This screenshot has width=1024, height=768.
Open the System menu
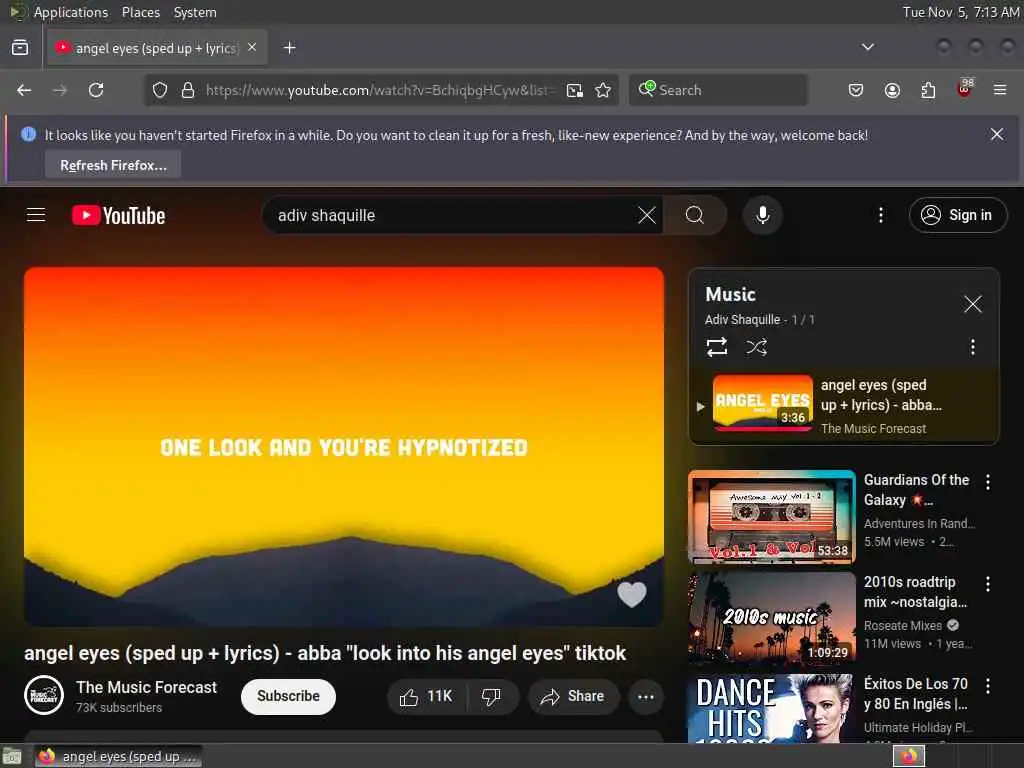195,12
